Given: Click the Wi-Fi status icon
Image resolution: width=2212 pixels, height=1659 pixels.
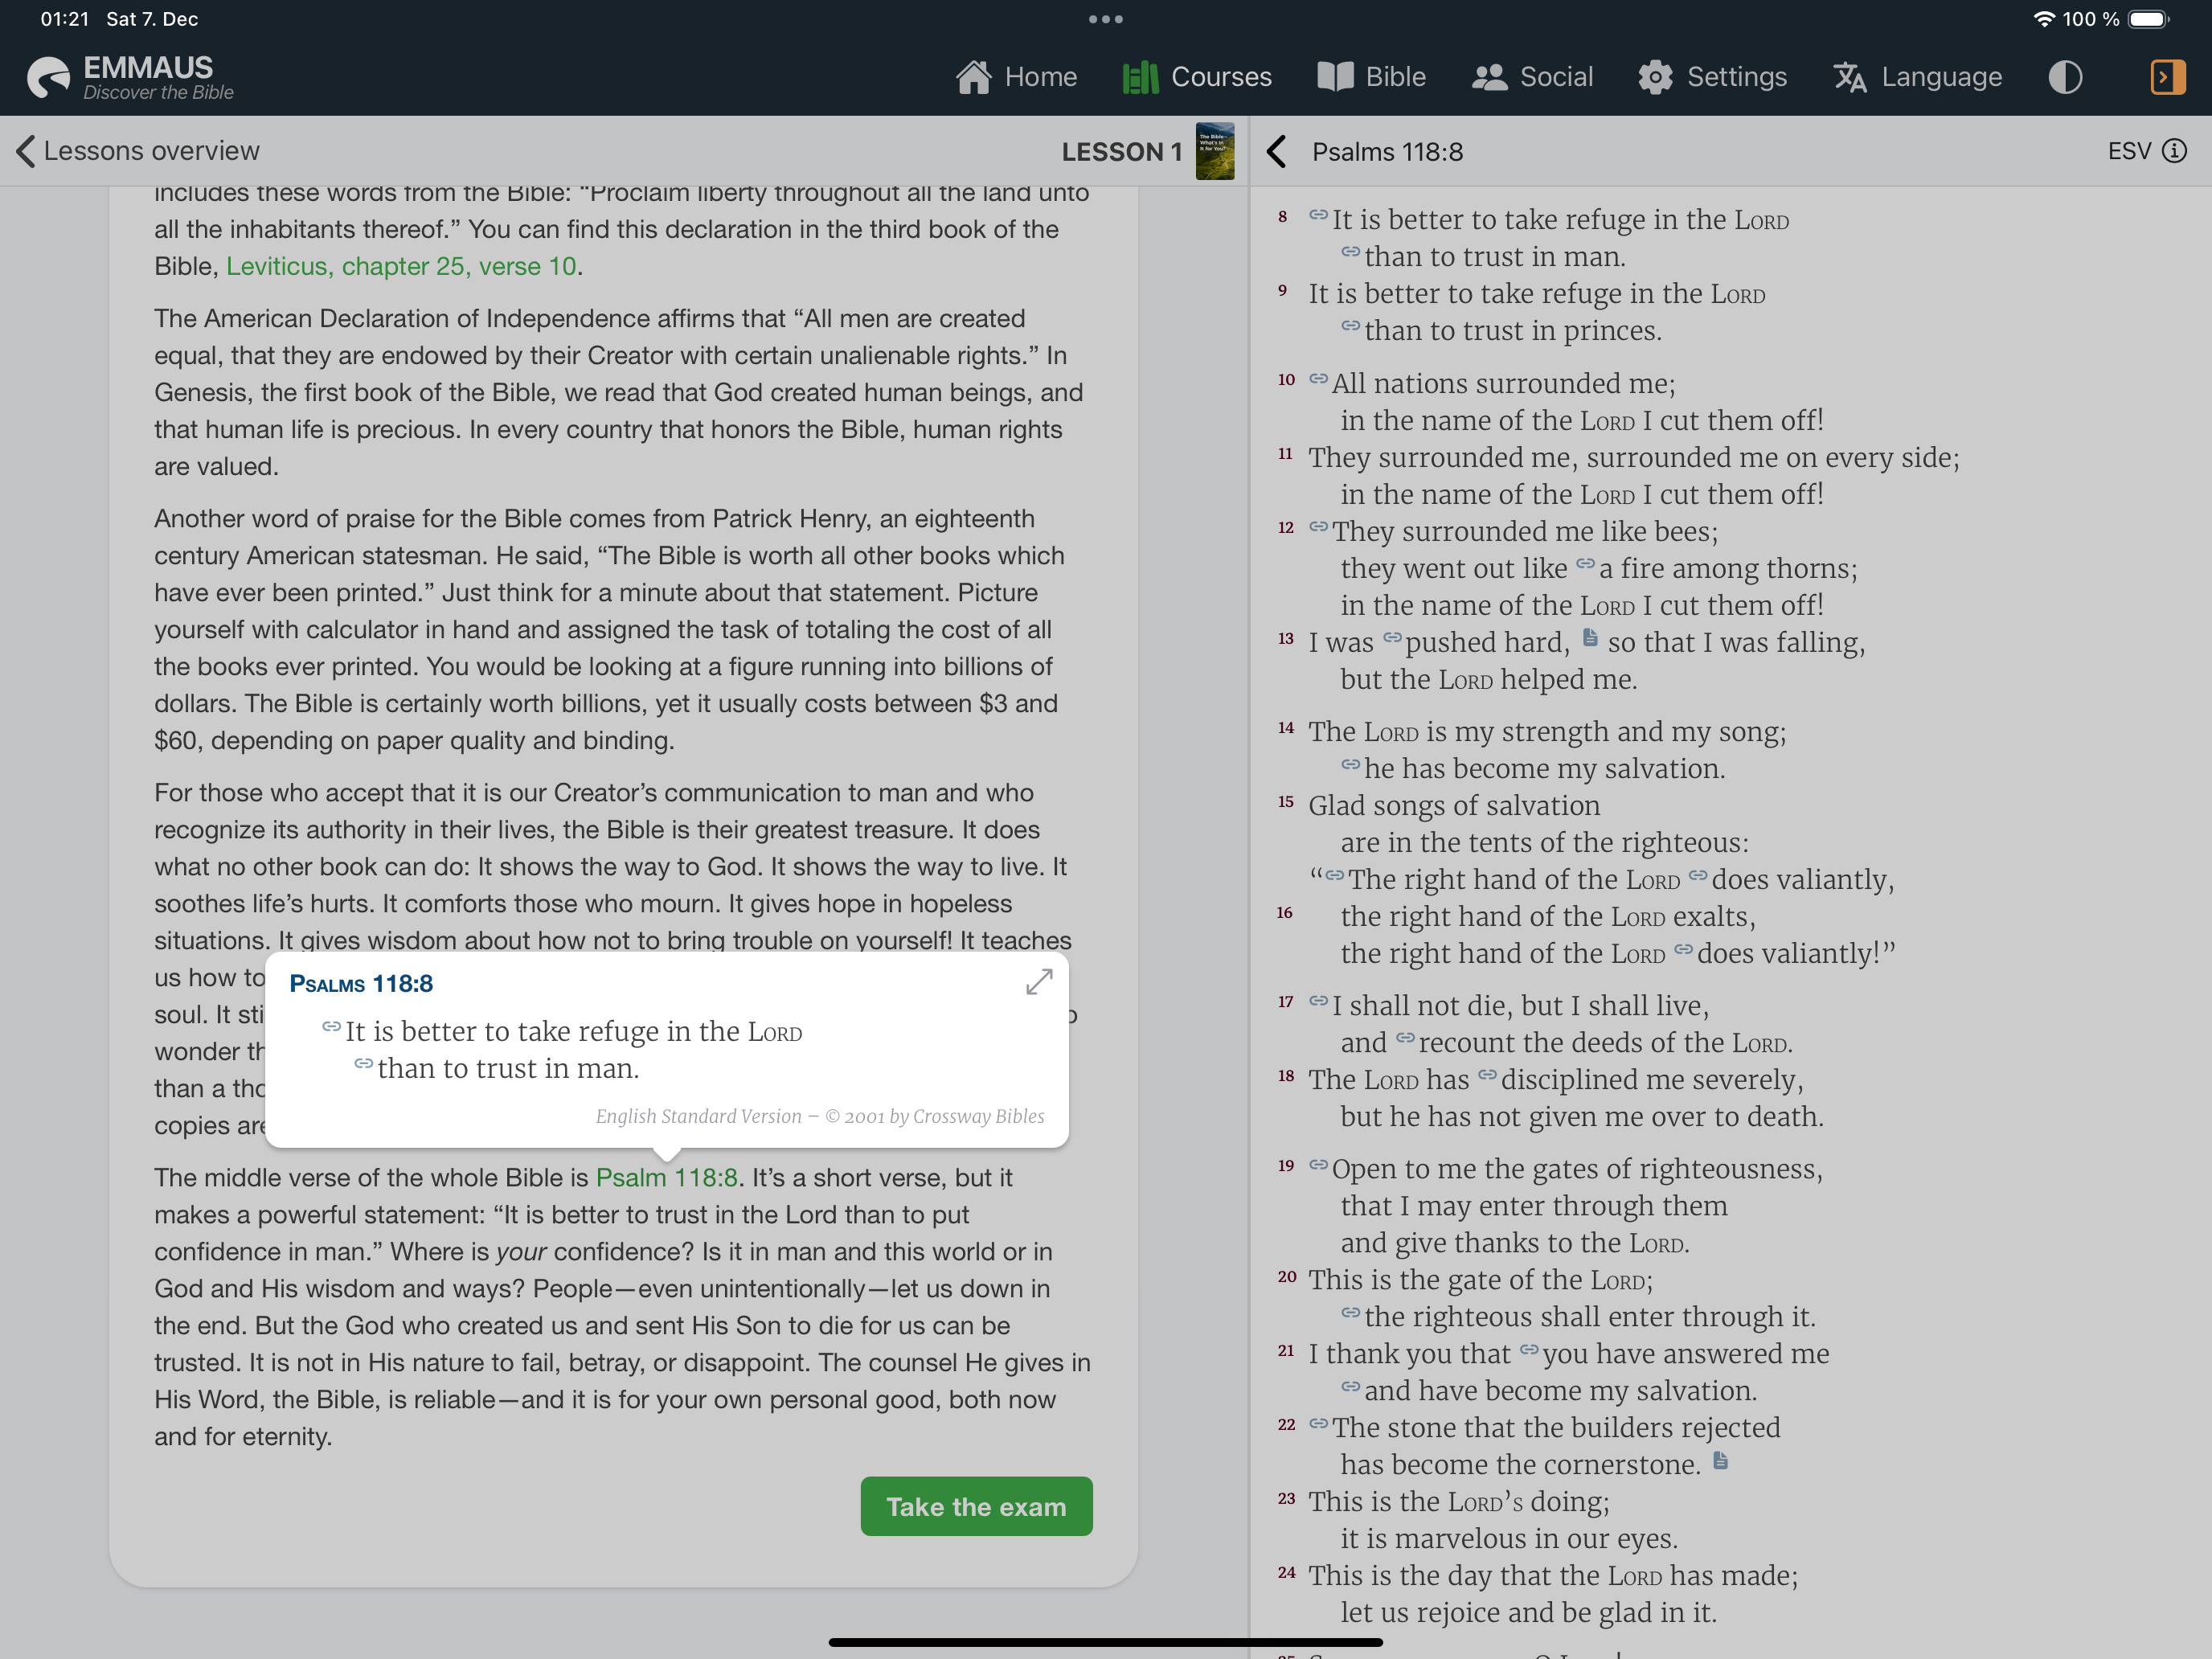Looking at the screenshot, I should coord(2044,19).
